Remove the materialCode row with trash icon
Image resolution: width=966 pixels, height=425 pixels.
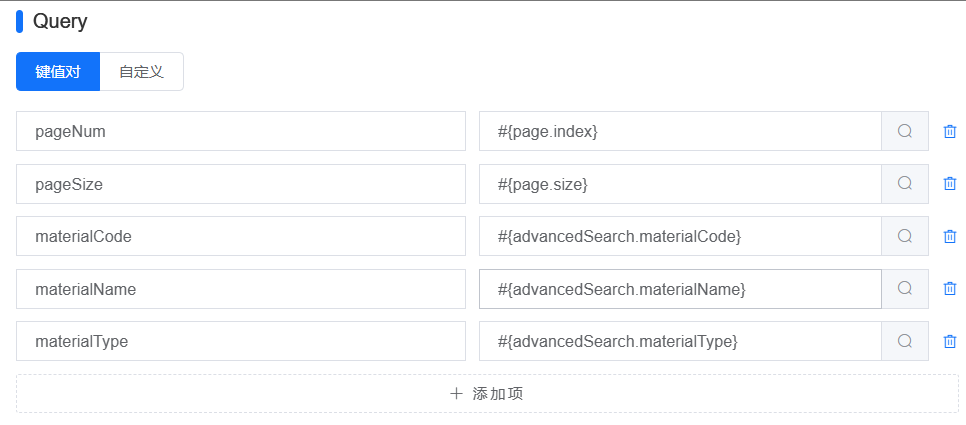tap(950, 236)
